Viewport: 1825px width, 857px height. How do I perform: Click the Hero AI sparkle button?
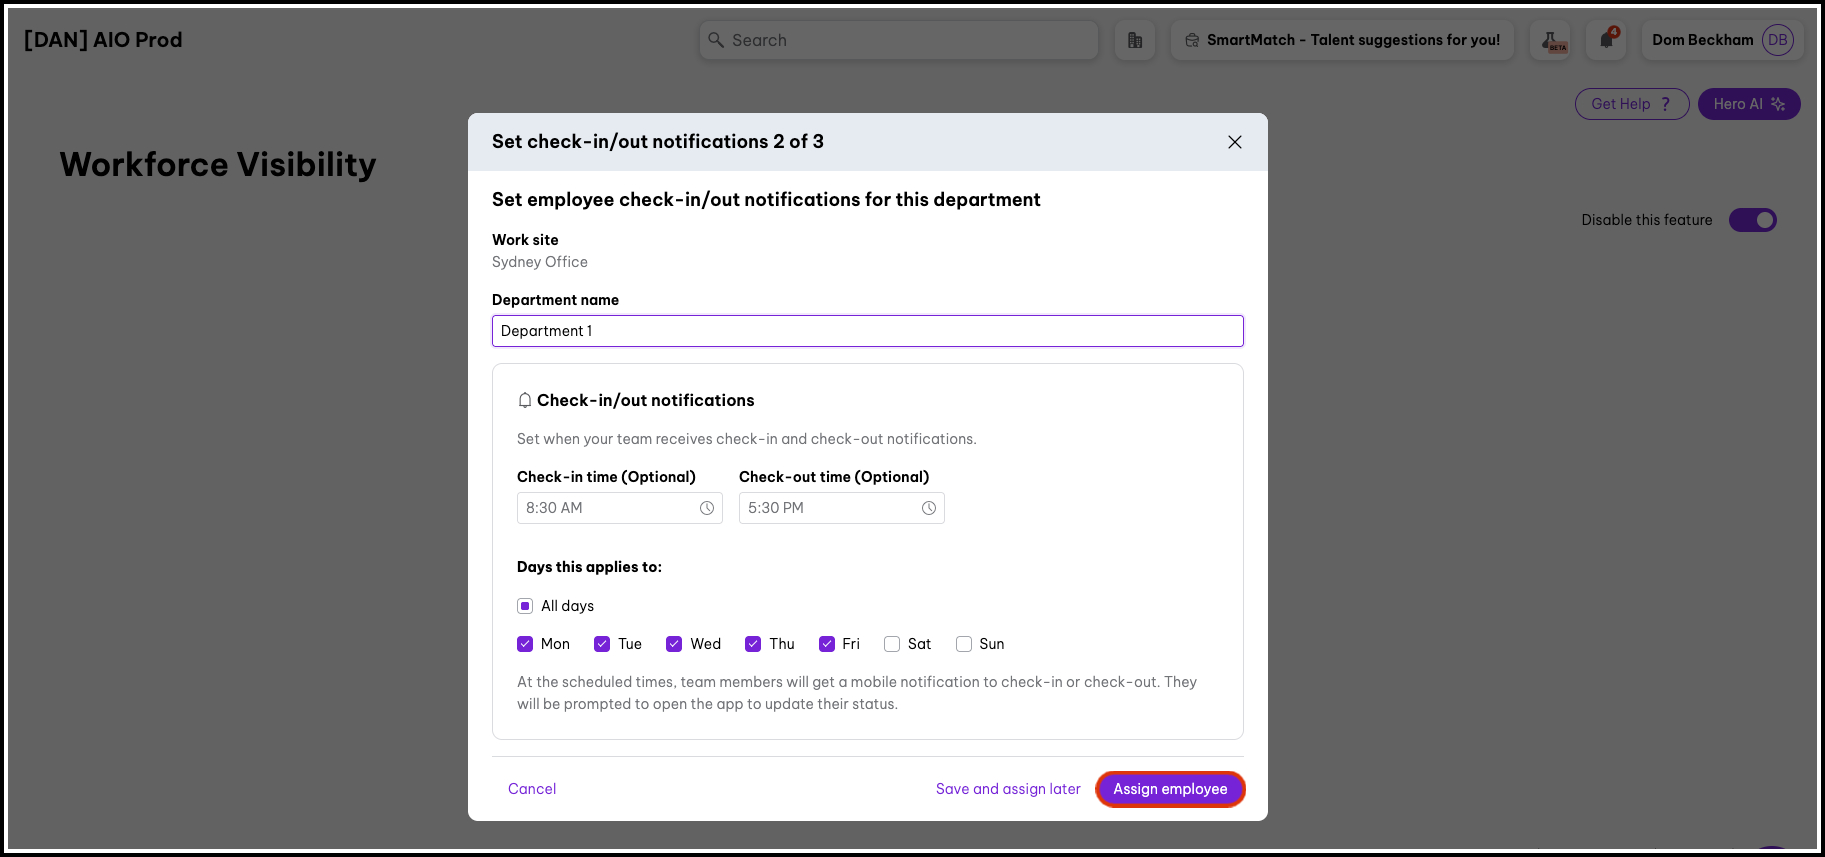1748,104
